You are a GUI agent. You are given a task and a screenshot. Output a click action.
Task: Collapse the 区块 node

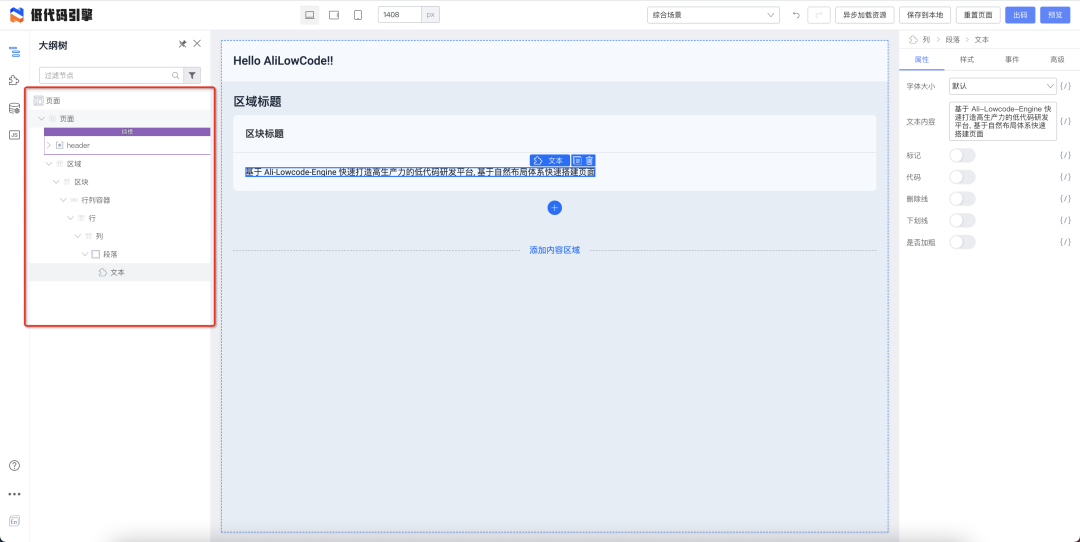pyautogui.click(x=56, y=182)
